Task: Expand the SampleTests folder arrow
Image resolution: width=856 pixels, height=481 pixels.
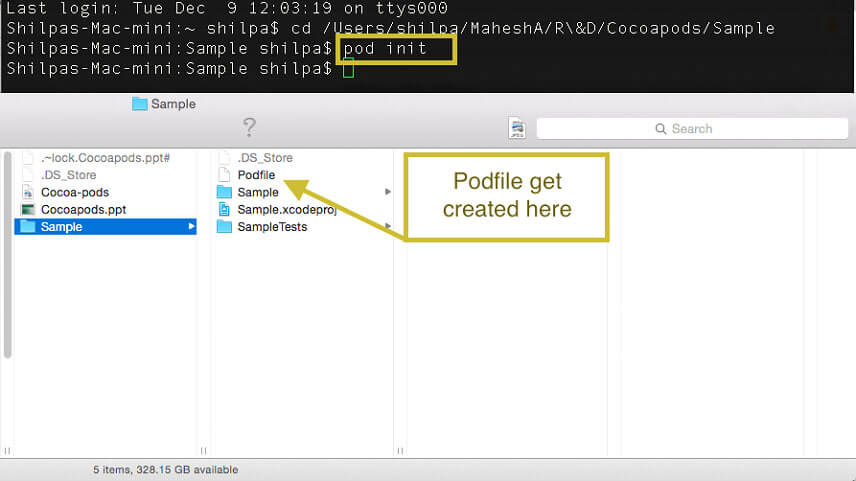Action: [x=388, y=225]
